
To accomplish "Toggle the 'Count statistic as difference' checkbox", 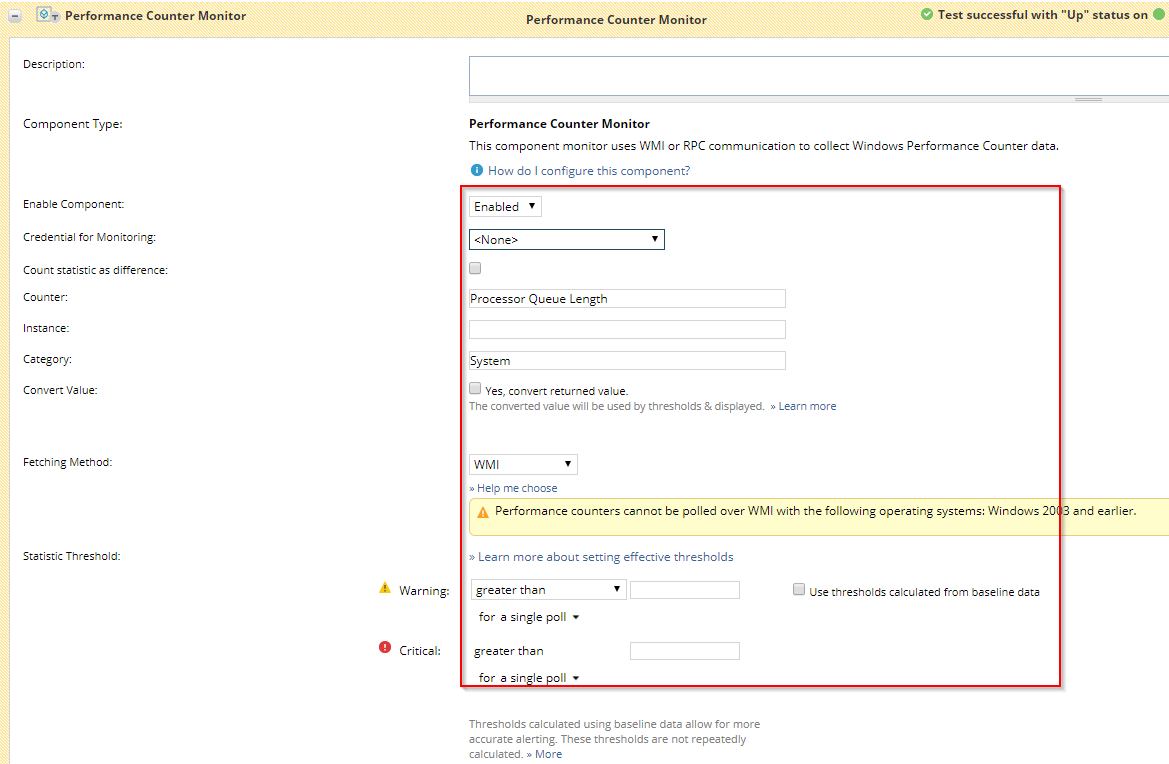I will pyautogui.click(x=475, y=268).
